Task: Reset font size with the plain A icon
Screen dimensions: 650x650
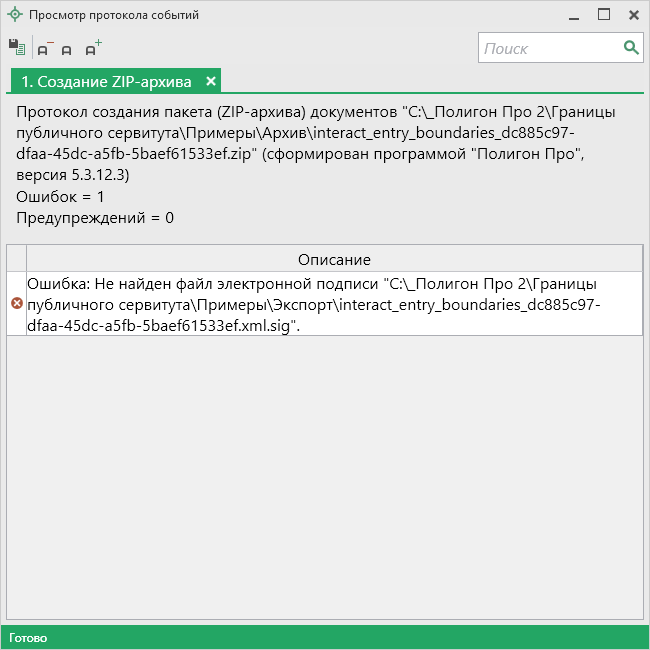Action: click(67, 49)
